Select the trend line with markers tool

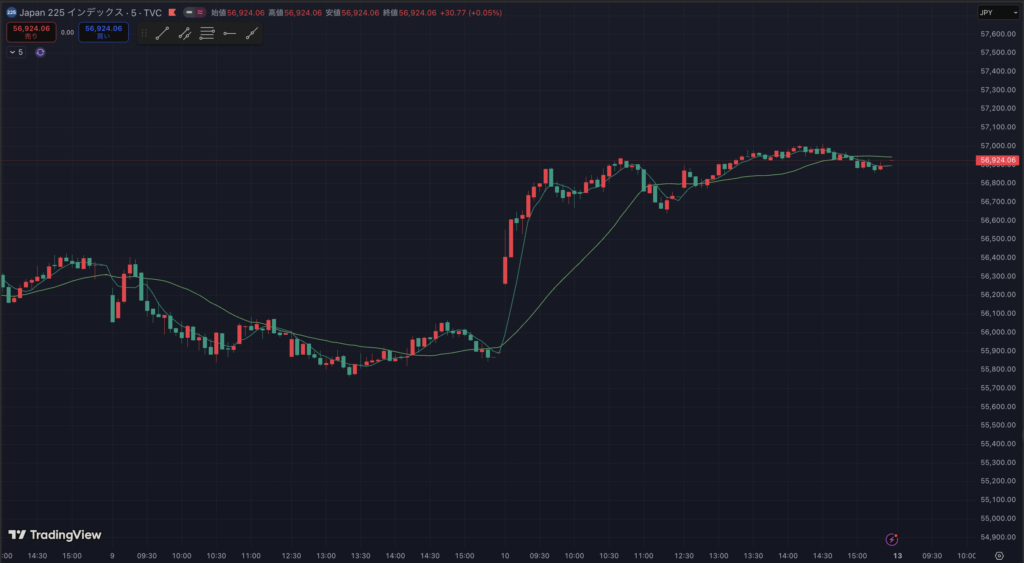185,33
